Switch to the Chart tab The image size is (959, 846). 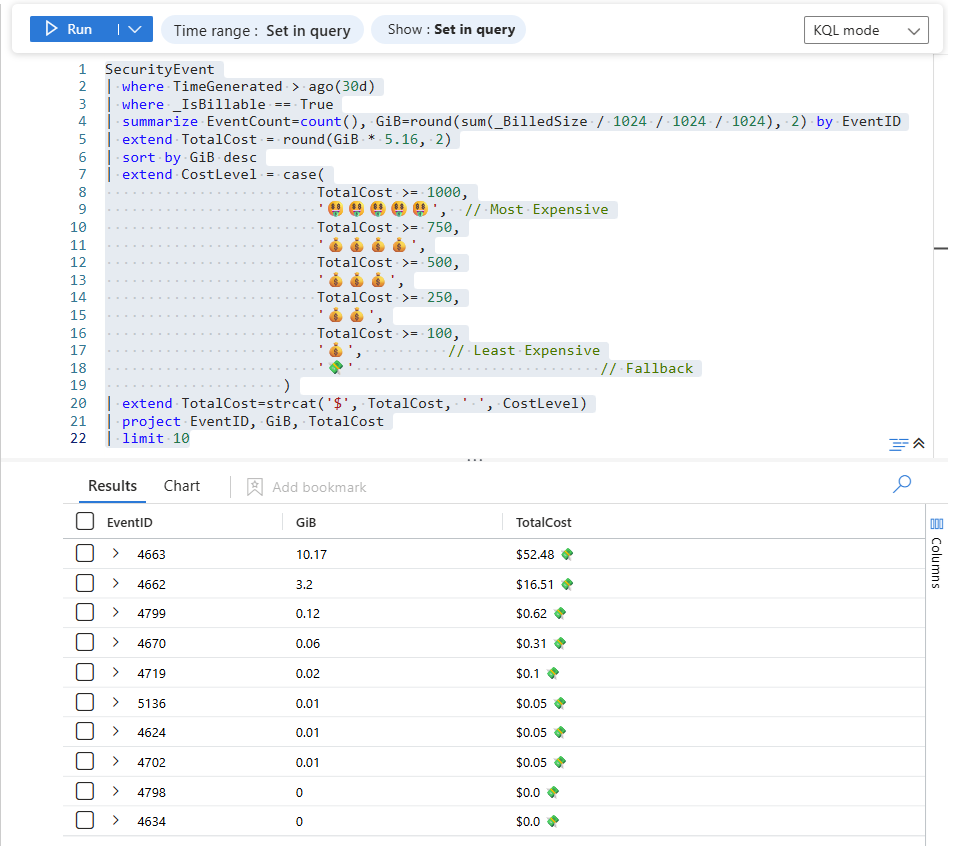coord(182,486)
